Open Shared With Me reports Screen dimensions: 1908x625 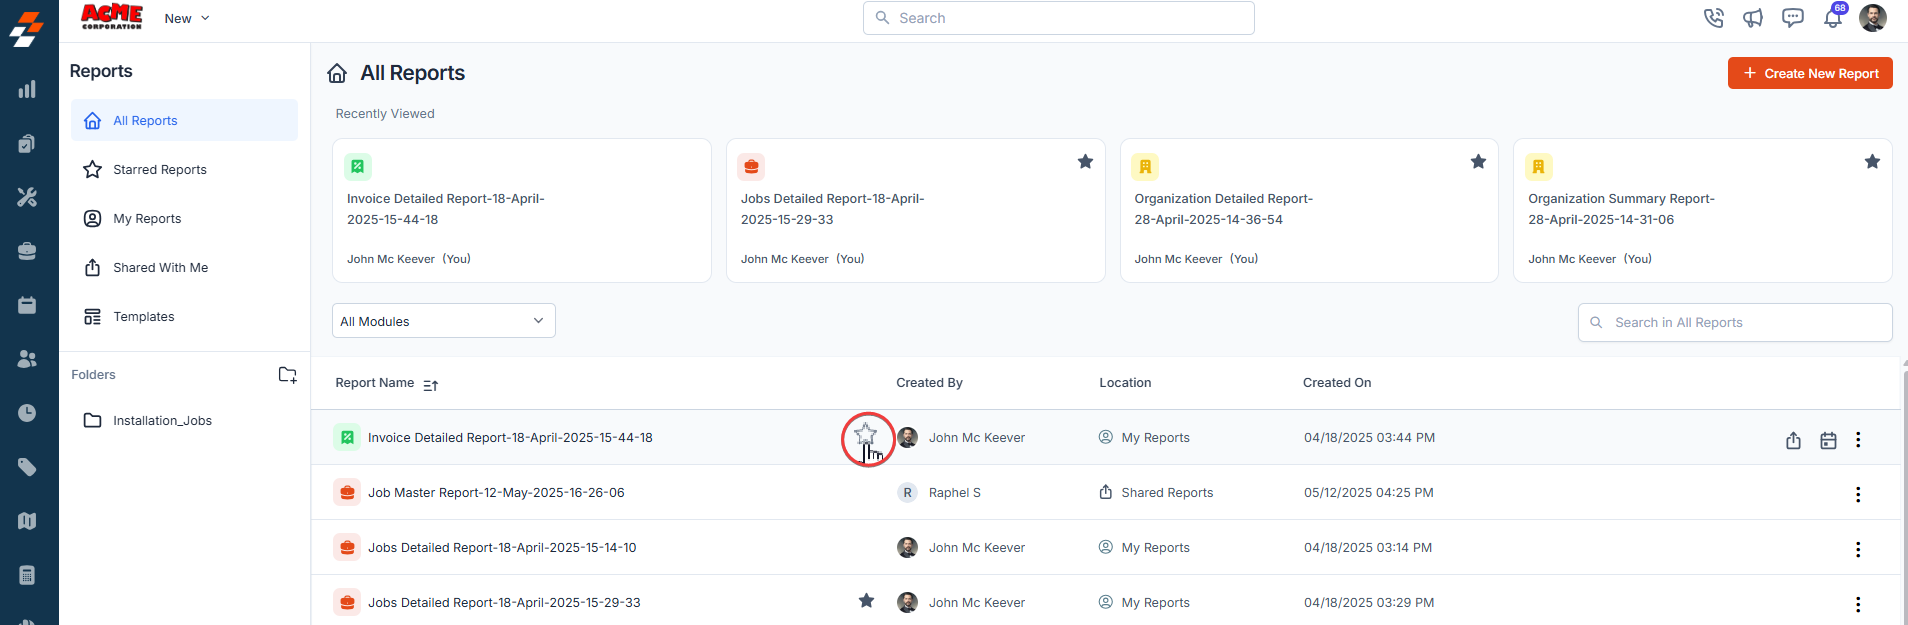[x=184, y=267]
